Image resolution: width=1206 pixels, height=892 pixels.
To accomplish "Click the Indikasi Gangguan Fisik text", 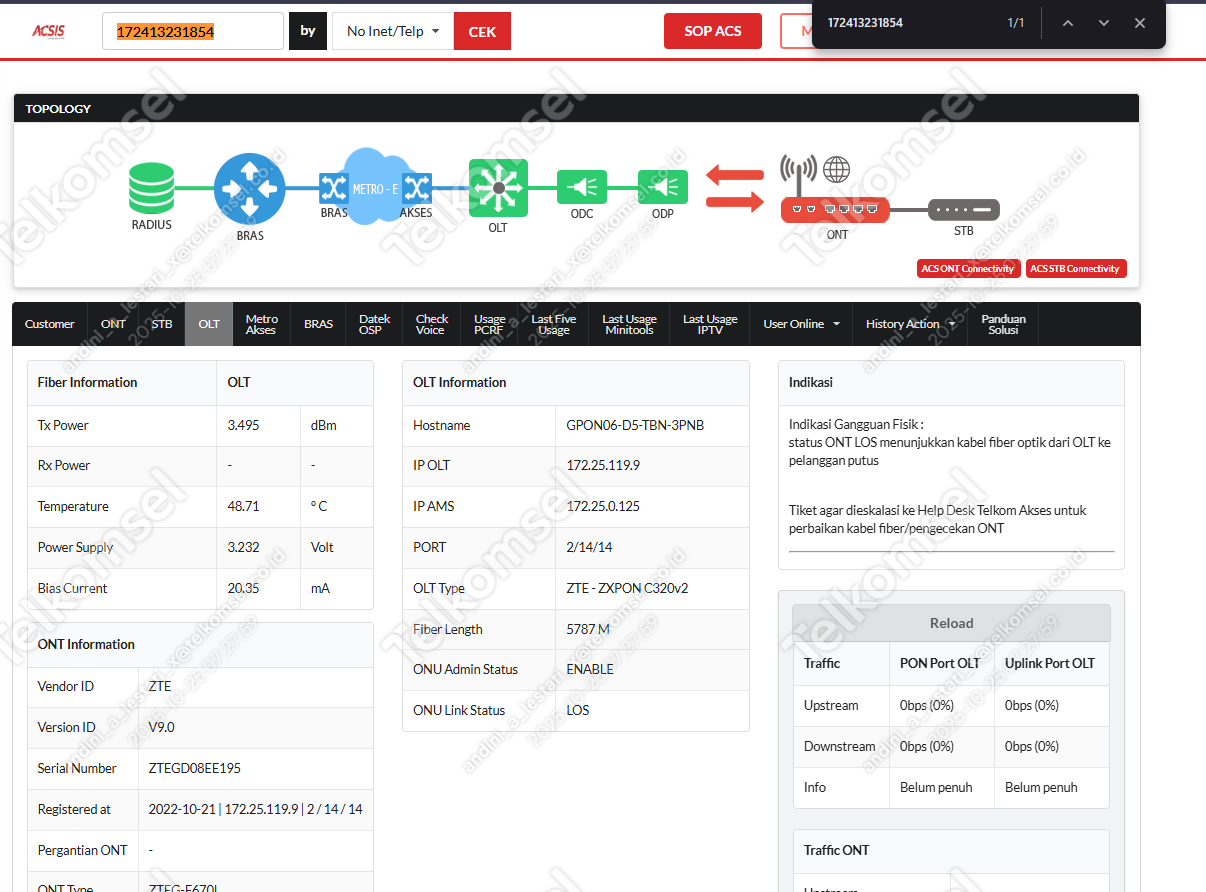I will (x=856, y=424).
